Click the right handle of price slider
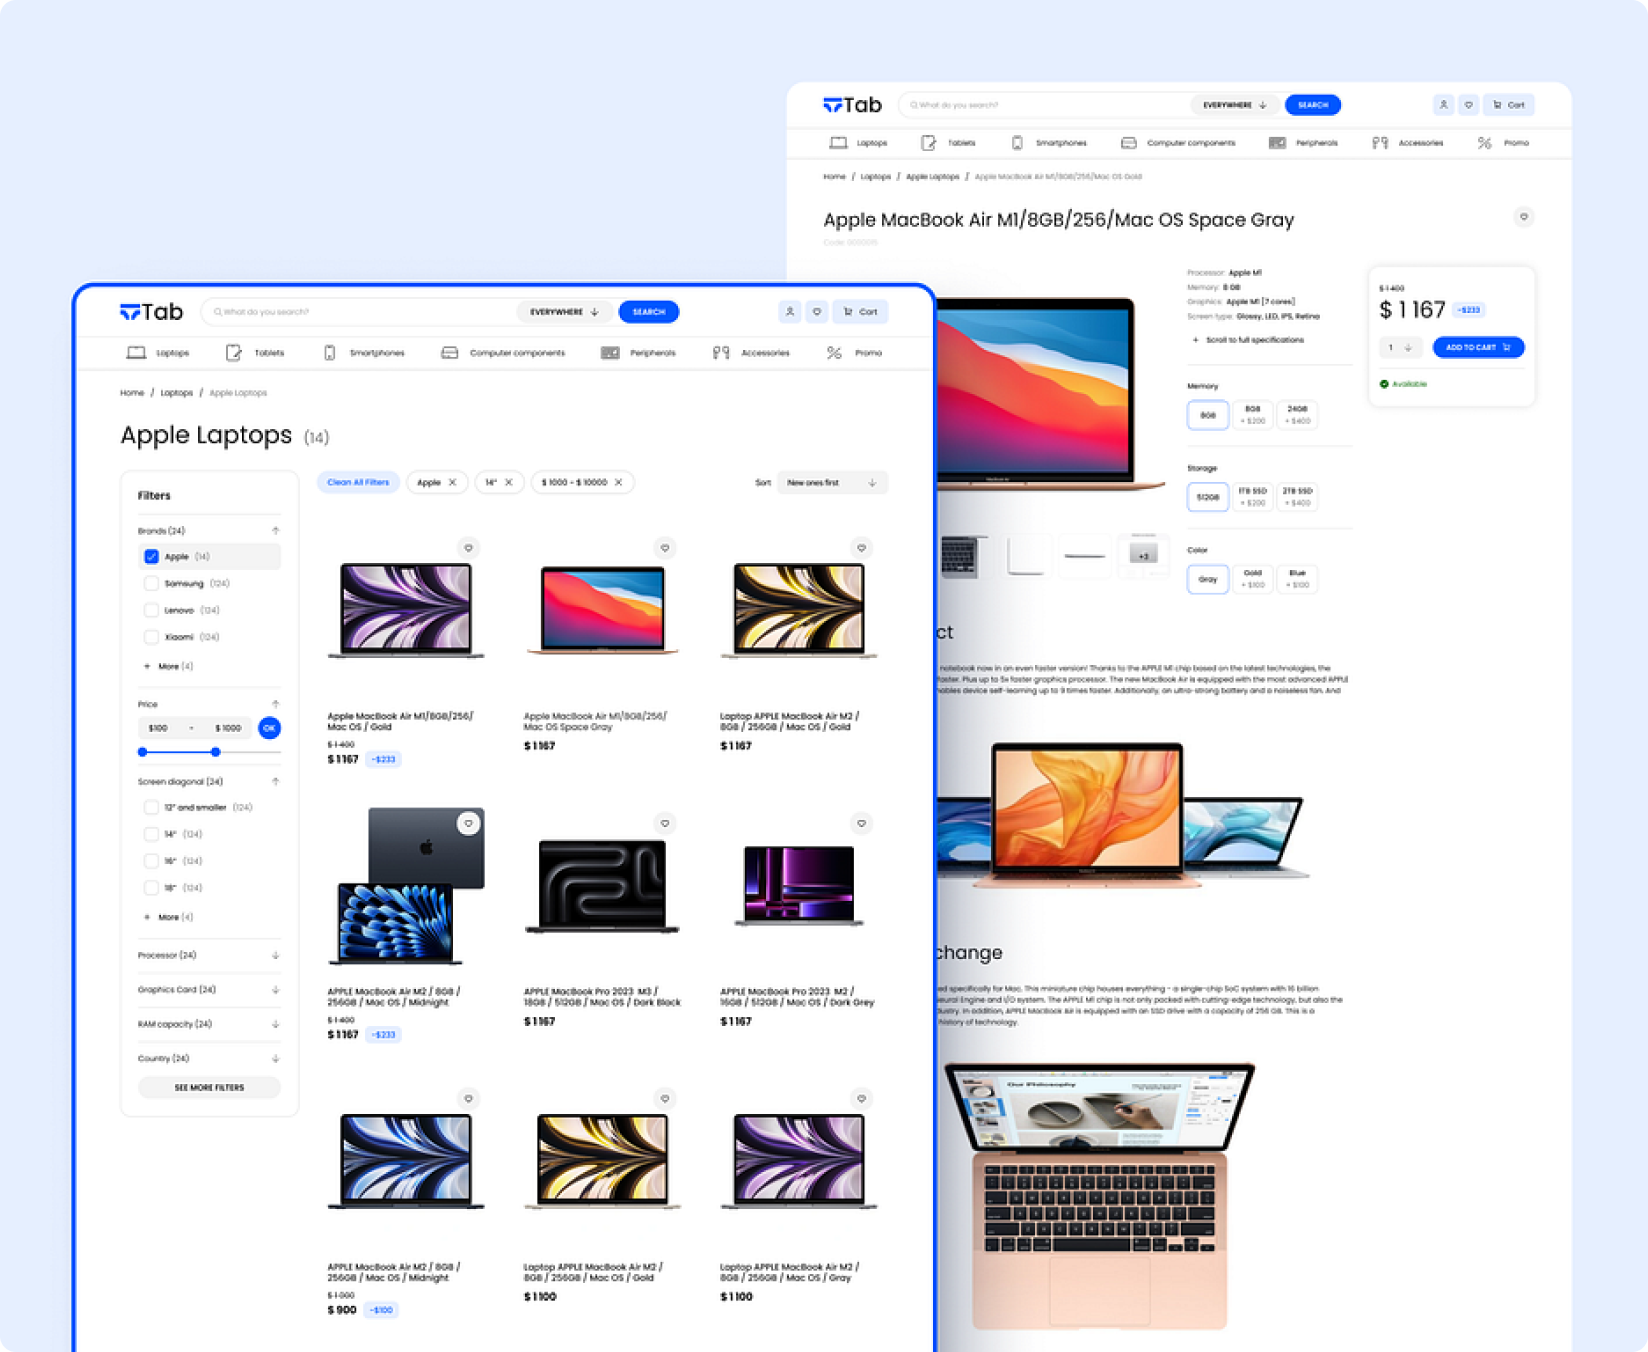The height and width of the screenshot is (1352, 1648). (x=215, y=752)
